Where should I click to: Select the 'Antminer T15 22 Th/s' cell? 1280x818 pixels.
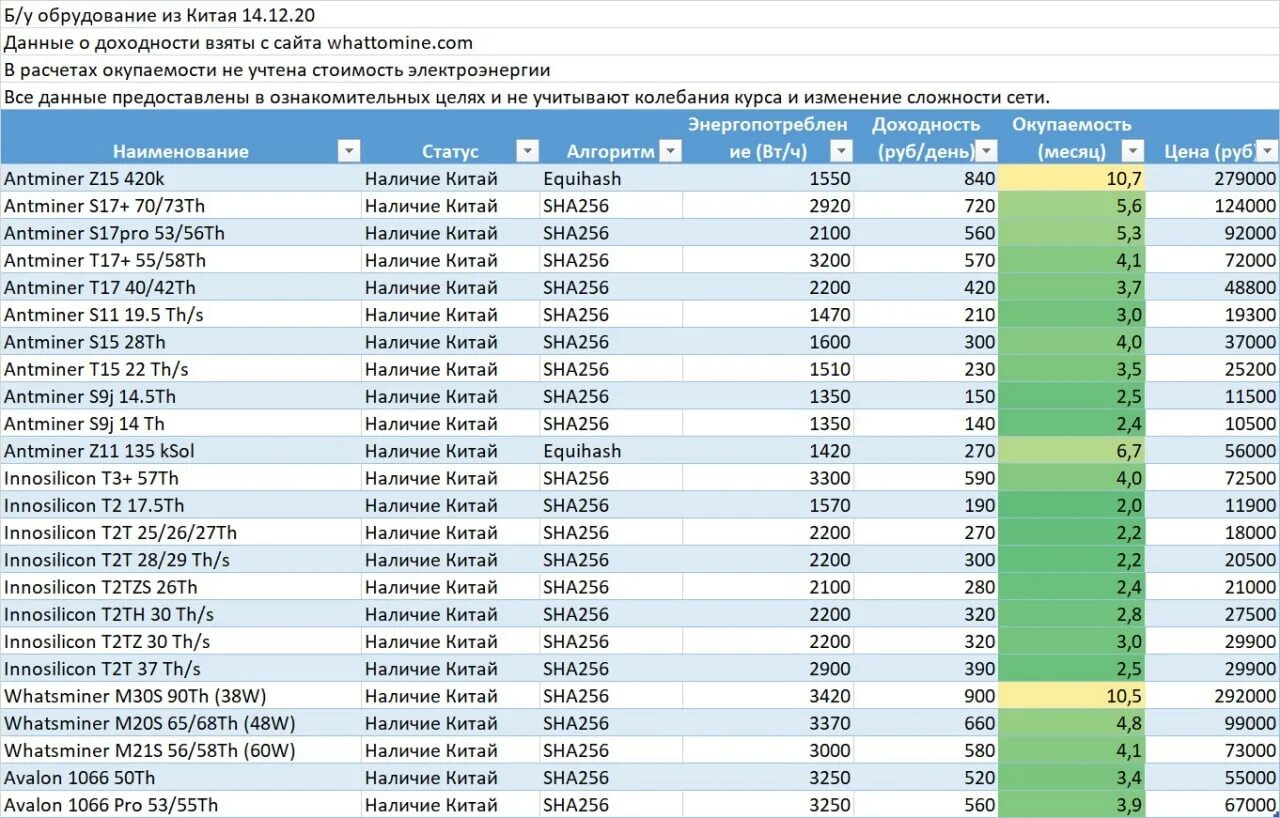pos(180,369)
